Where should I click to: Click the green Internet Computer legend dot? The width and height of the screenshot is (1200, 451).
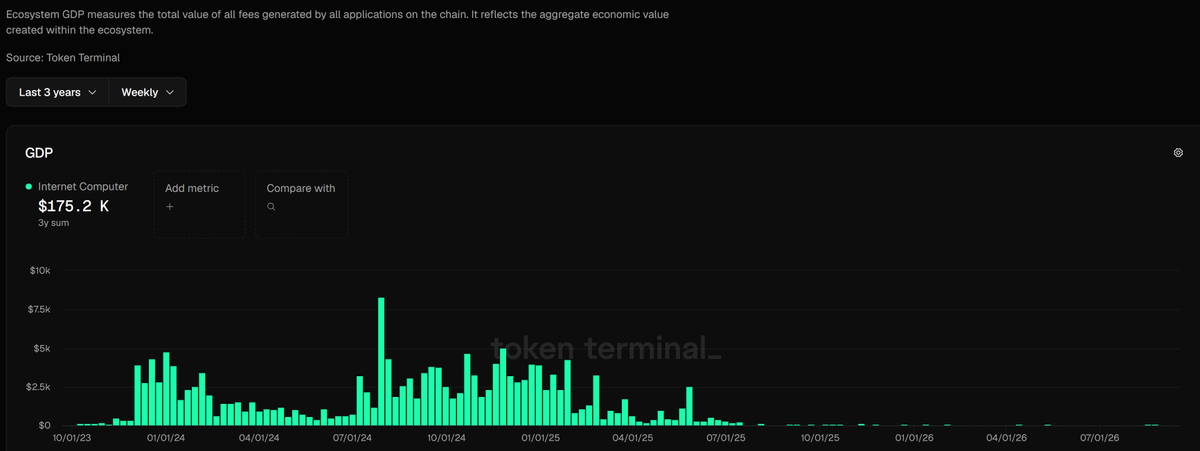click(29, 187)
